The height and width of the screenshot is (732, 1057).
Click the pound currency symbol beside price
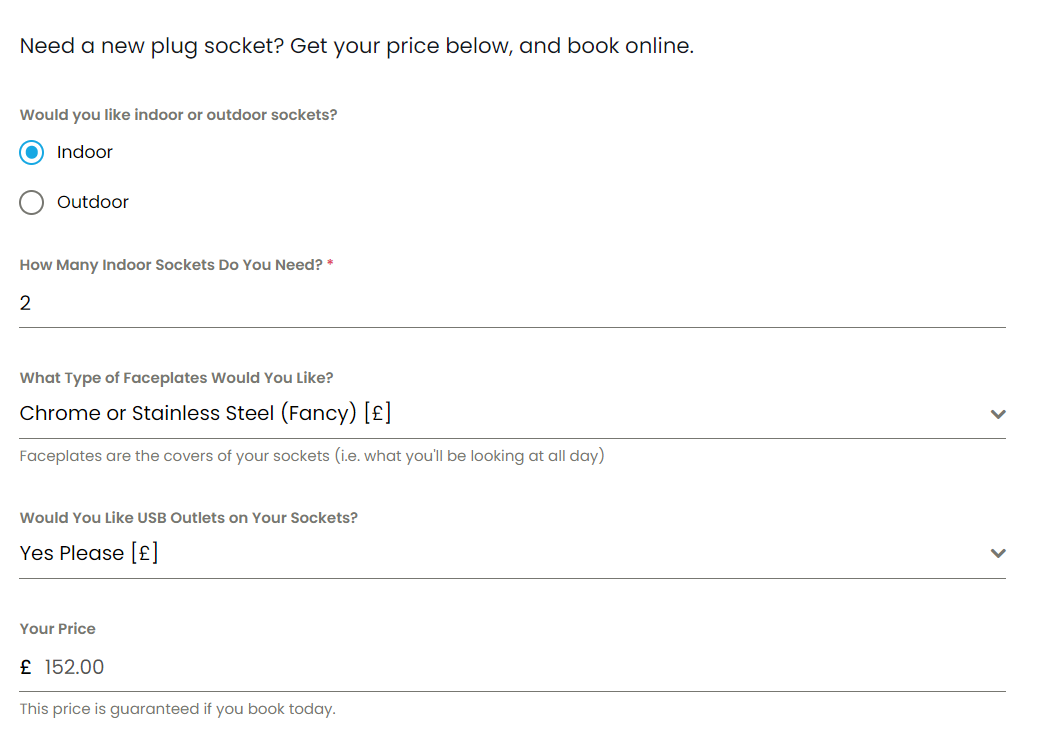(x=26, y=668)
